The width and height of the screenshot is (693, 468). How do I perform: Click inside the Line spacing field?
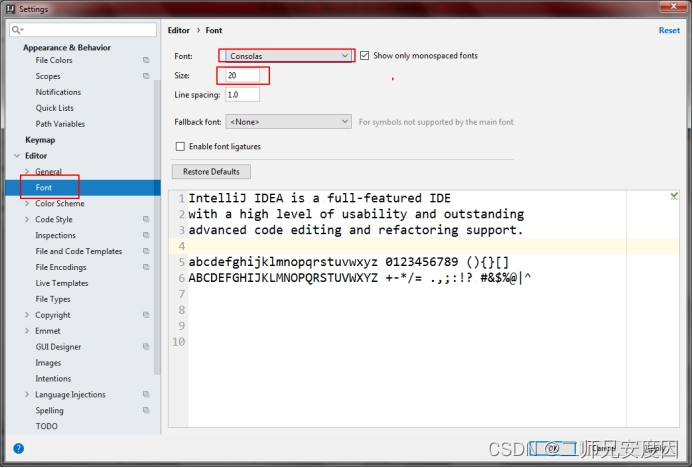pos(242,95)
